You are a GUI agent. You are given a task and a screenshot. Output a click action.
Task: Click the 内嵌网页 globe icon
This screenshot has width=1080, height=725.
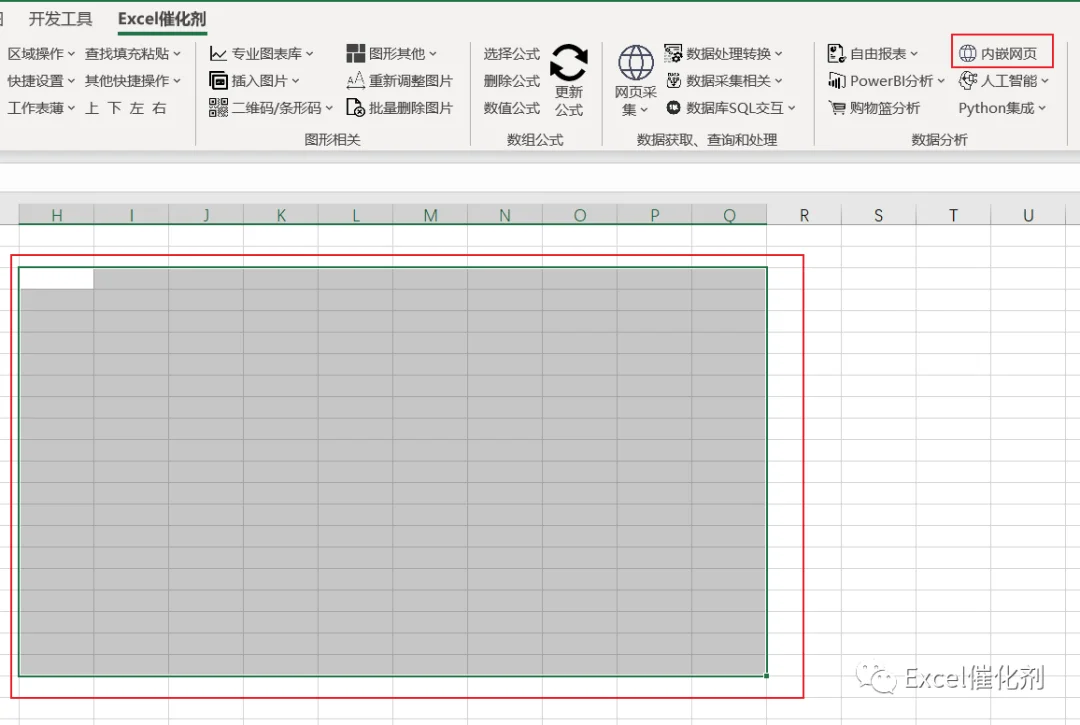968,53
